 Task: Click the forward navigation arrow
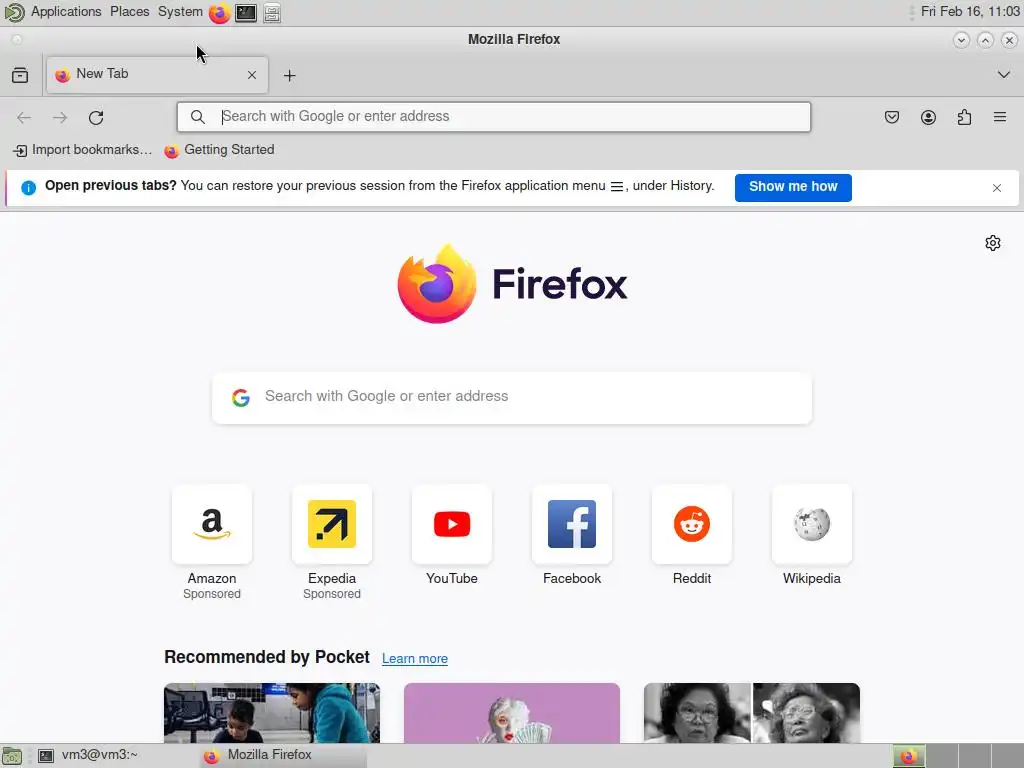60,118
